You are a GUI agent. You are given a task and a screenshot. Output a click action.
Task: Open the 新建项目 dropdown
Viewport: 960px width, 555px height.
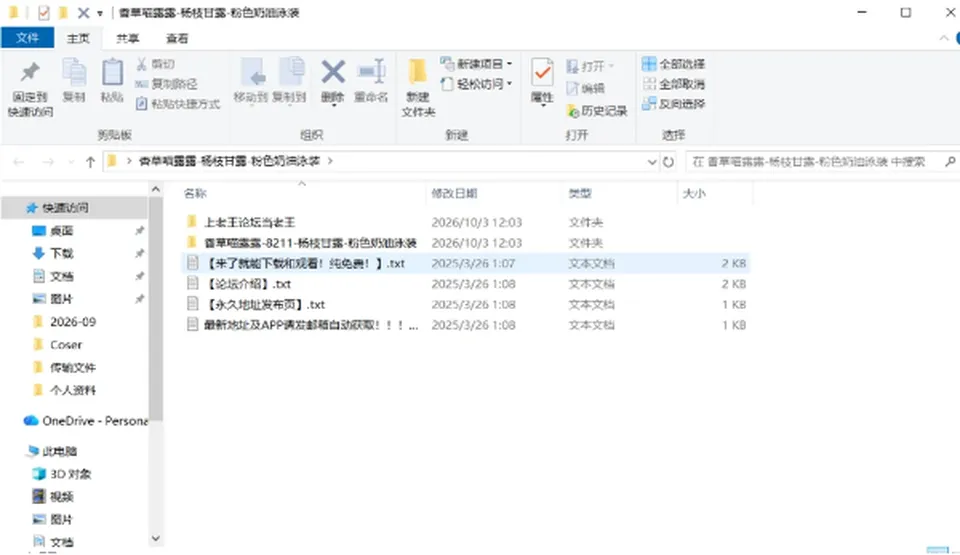pos(476,64)
